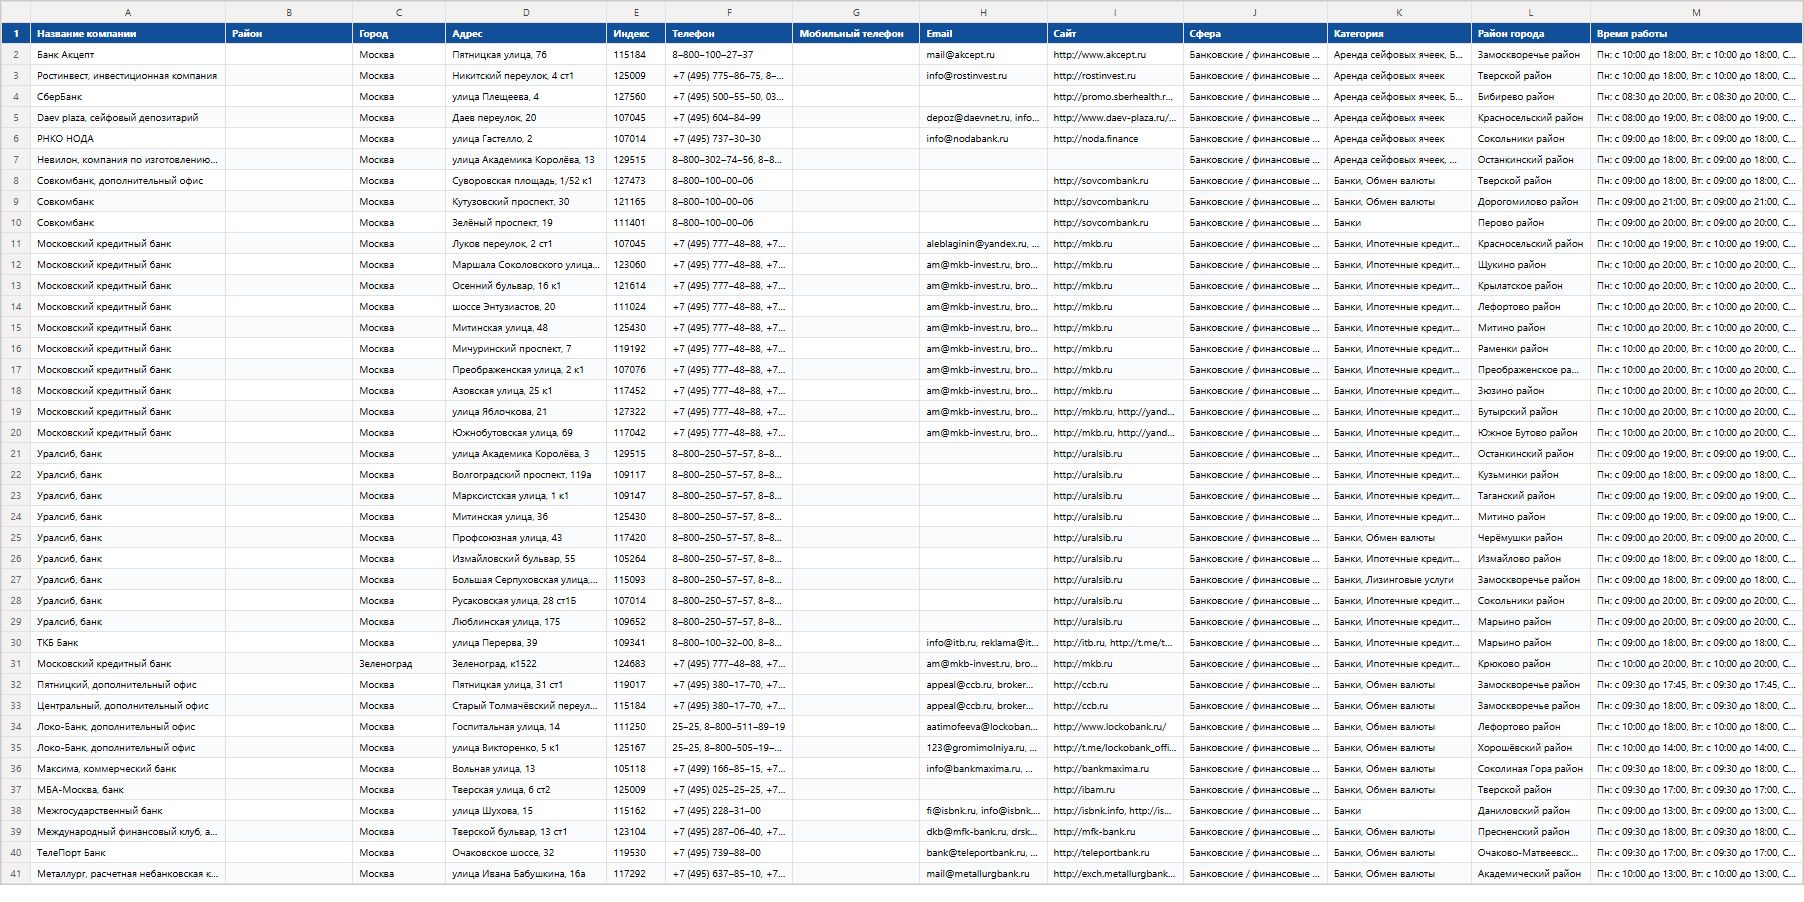Select column M header letter
This screenshot has width=1804, height=902.
[1696, 12]
